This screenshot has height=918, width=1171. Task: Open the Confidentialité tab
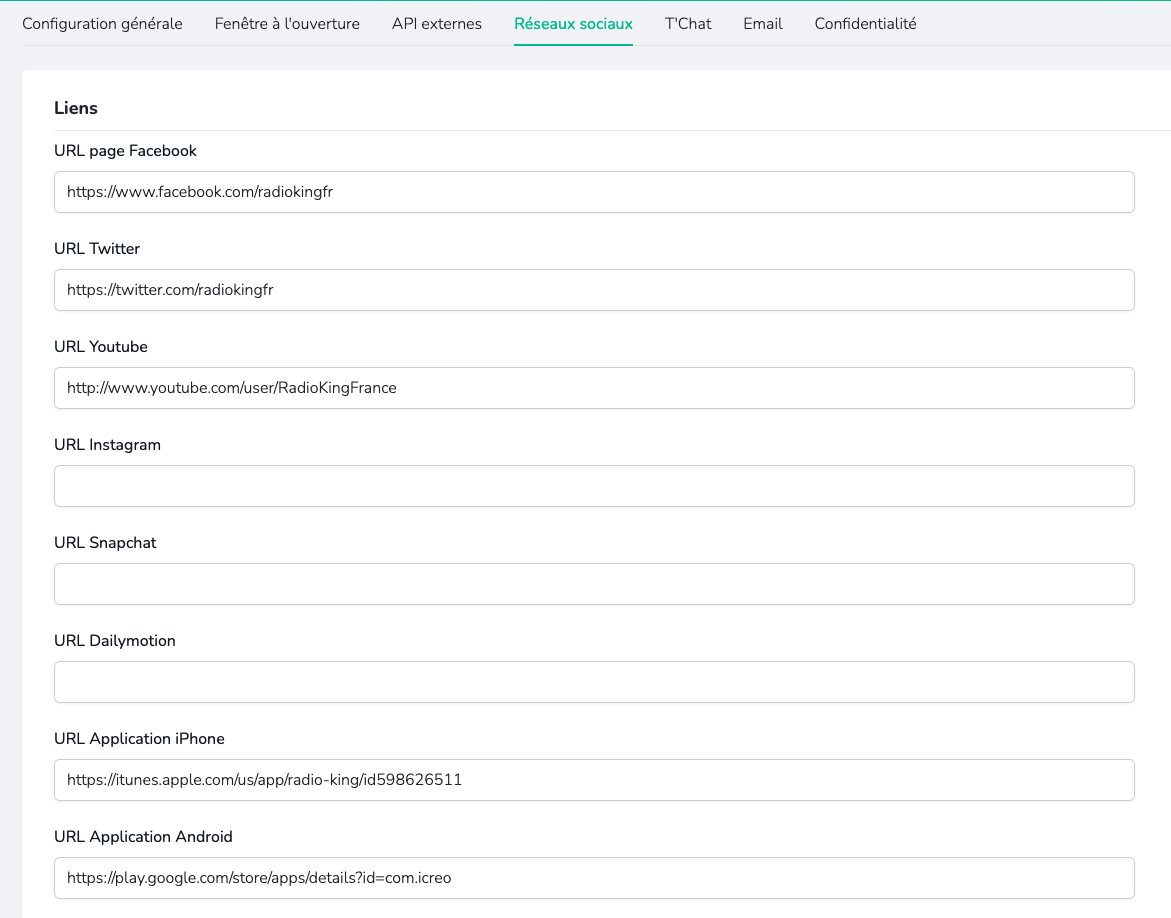click(x=865, y=23)
